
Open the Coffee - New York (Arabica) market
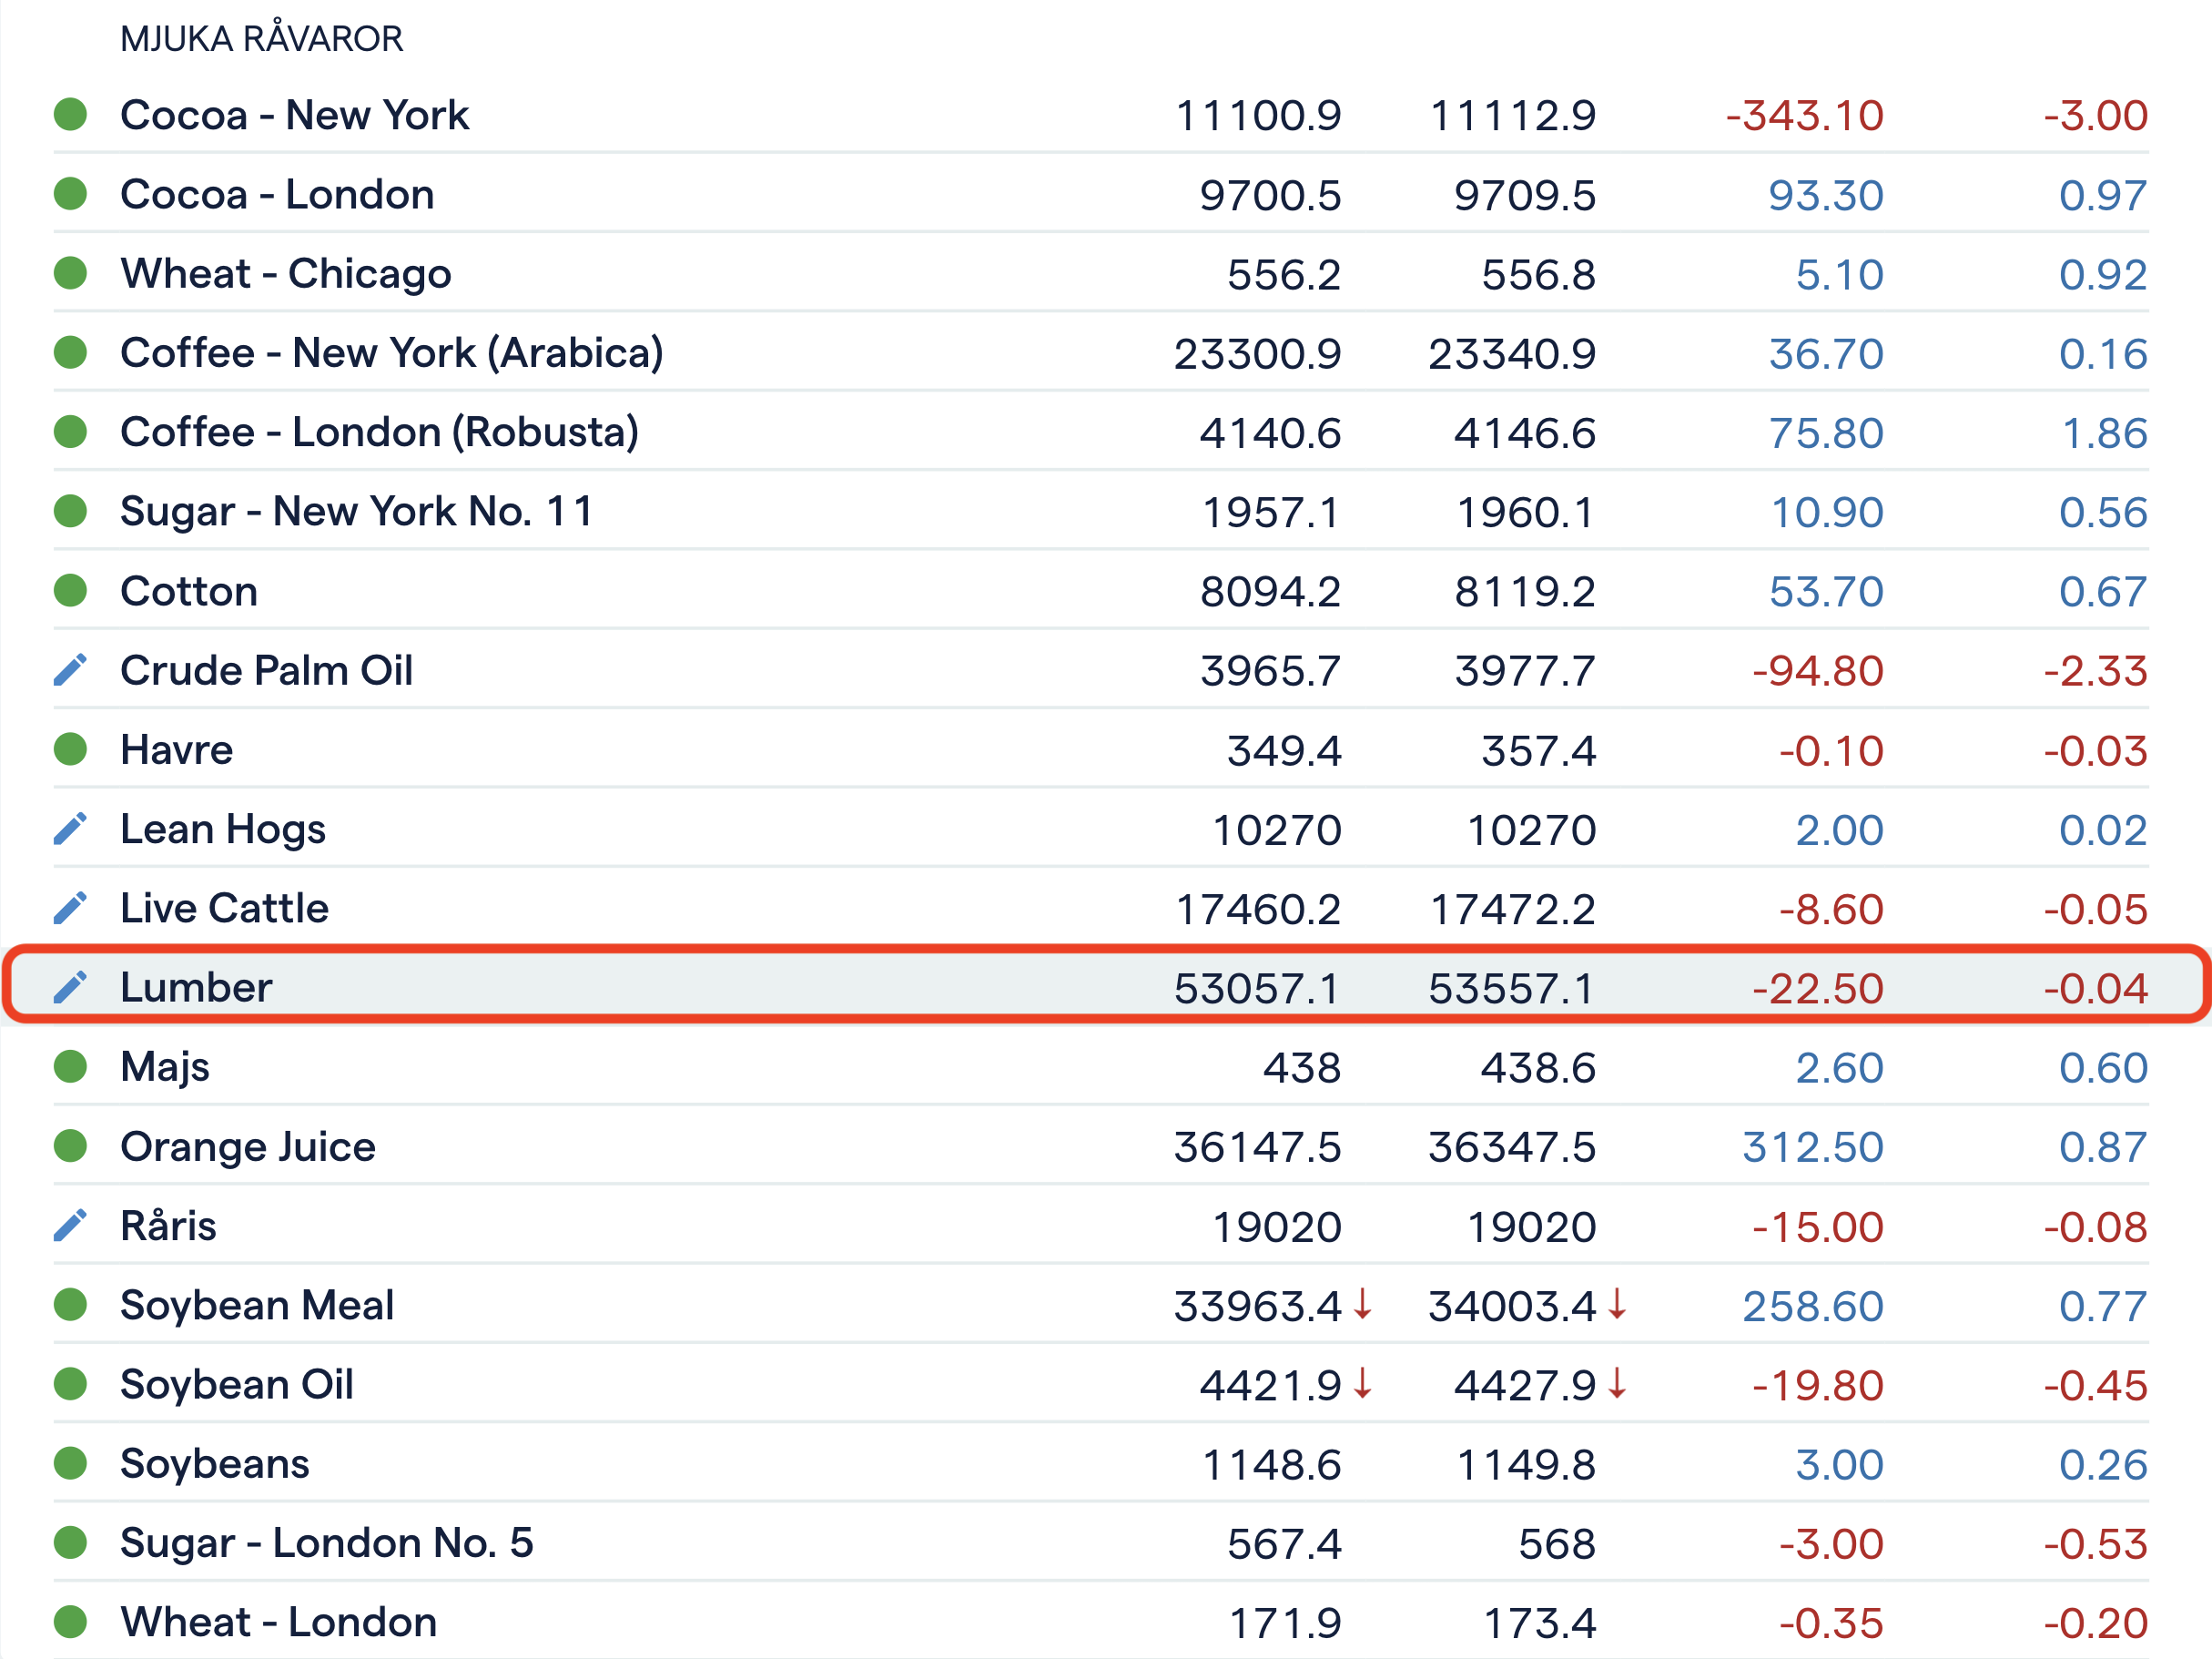pos(391,353)
